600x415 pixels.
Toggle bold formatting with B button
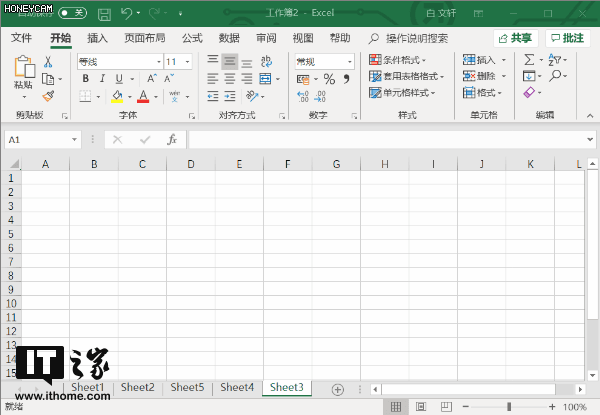coord(86,78)
